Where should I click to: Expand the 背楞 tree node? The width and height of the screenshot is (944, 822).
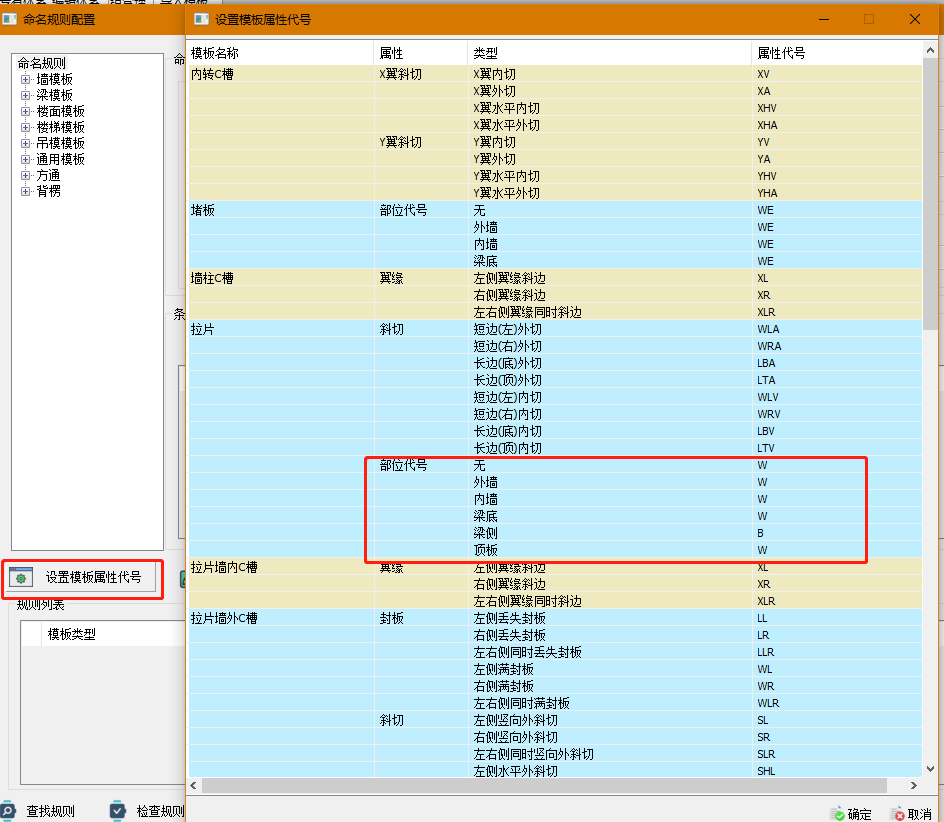(25, 191)
